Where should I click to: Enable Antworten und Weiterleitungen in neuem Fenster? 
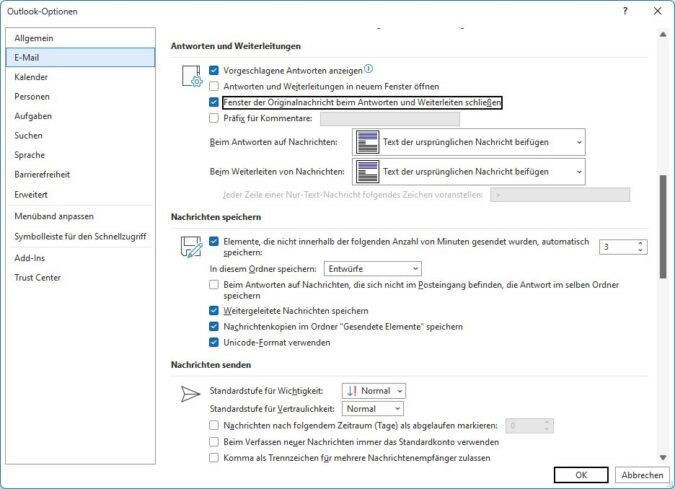(214, 86)
